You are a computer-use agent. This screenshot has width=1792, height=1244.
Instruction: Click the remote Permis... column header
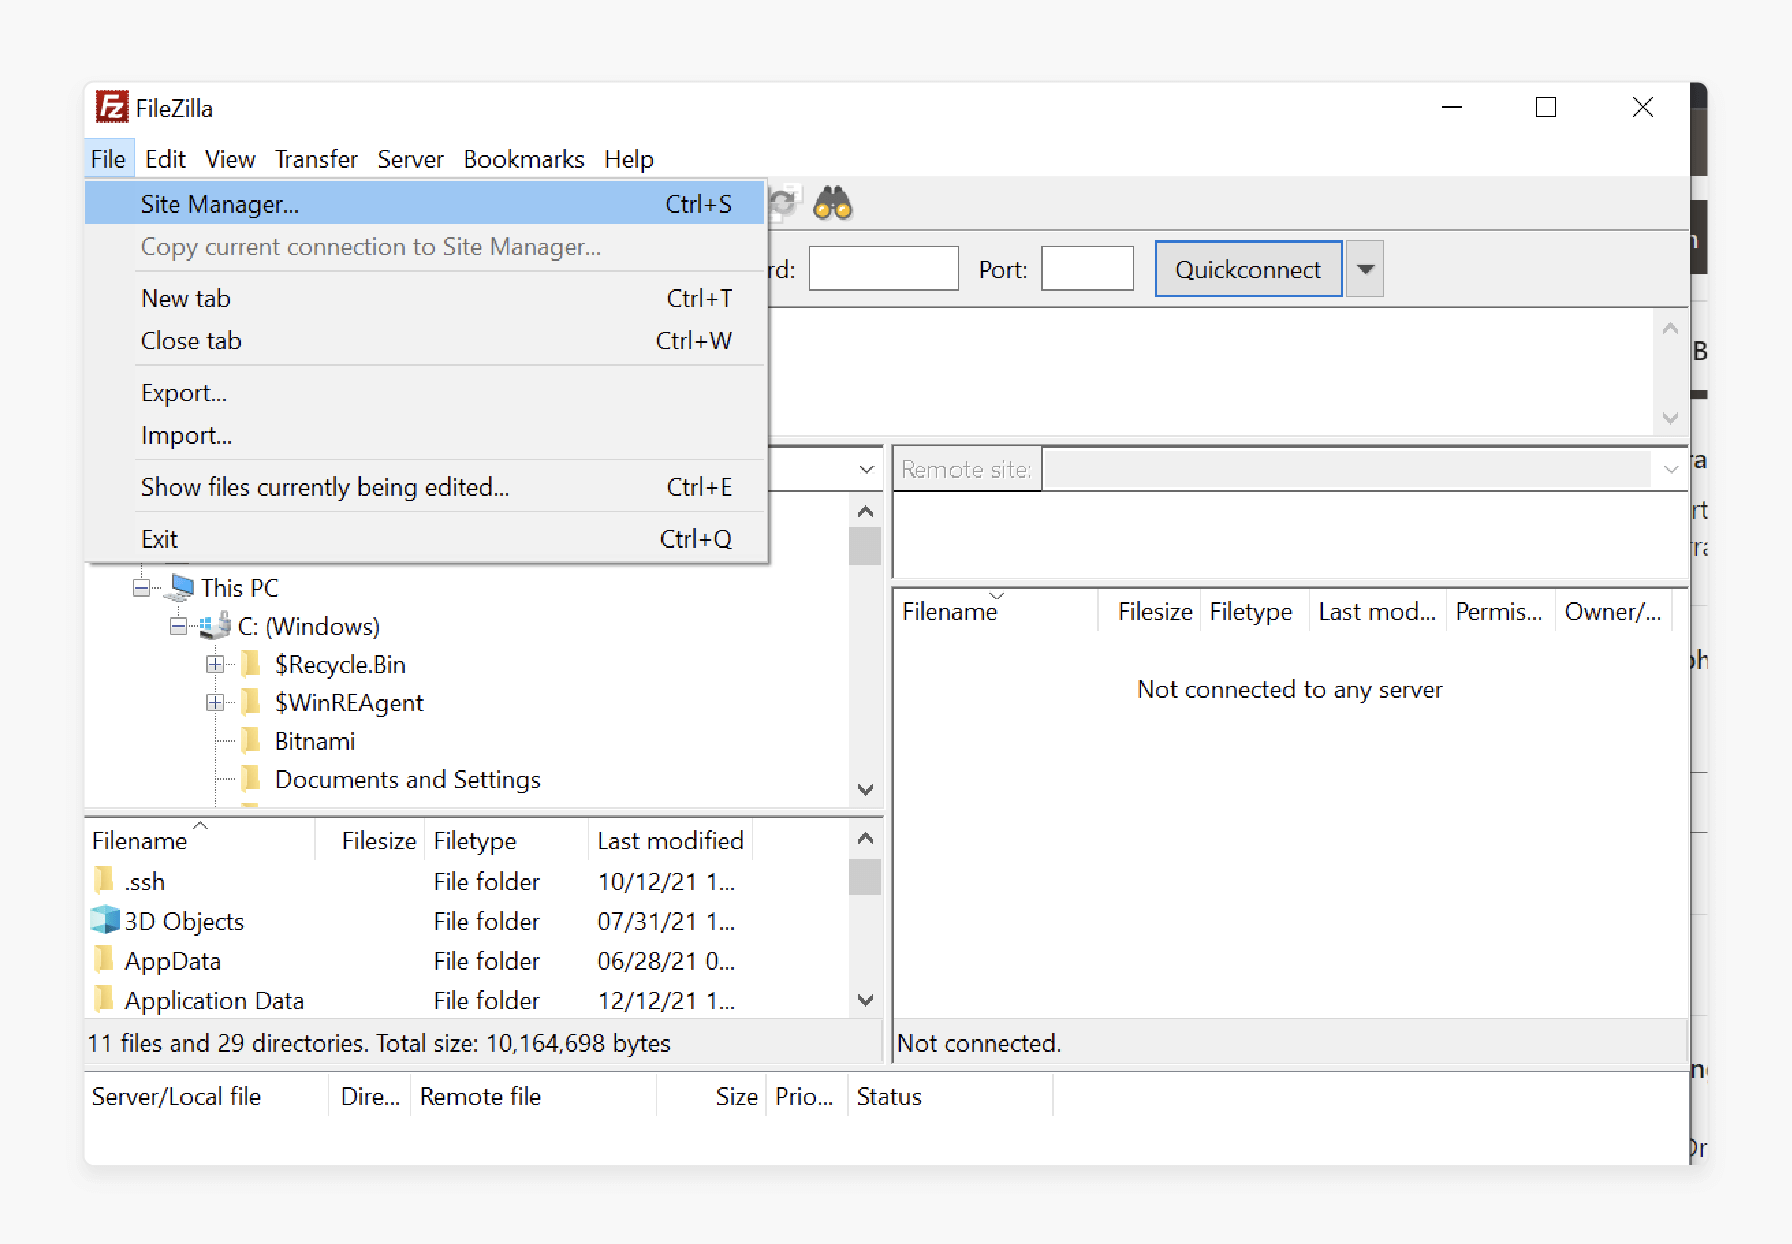pyautogui.click(x=1500, y=611)
